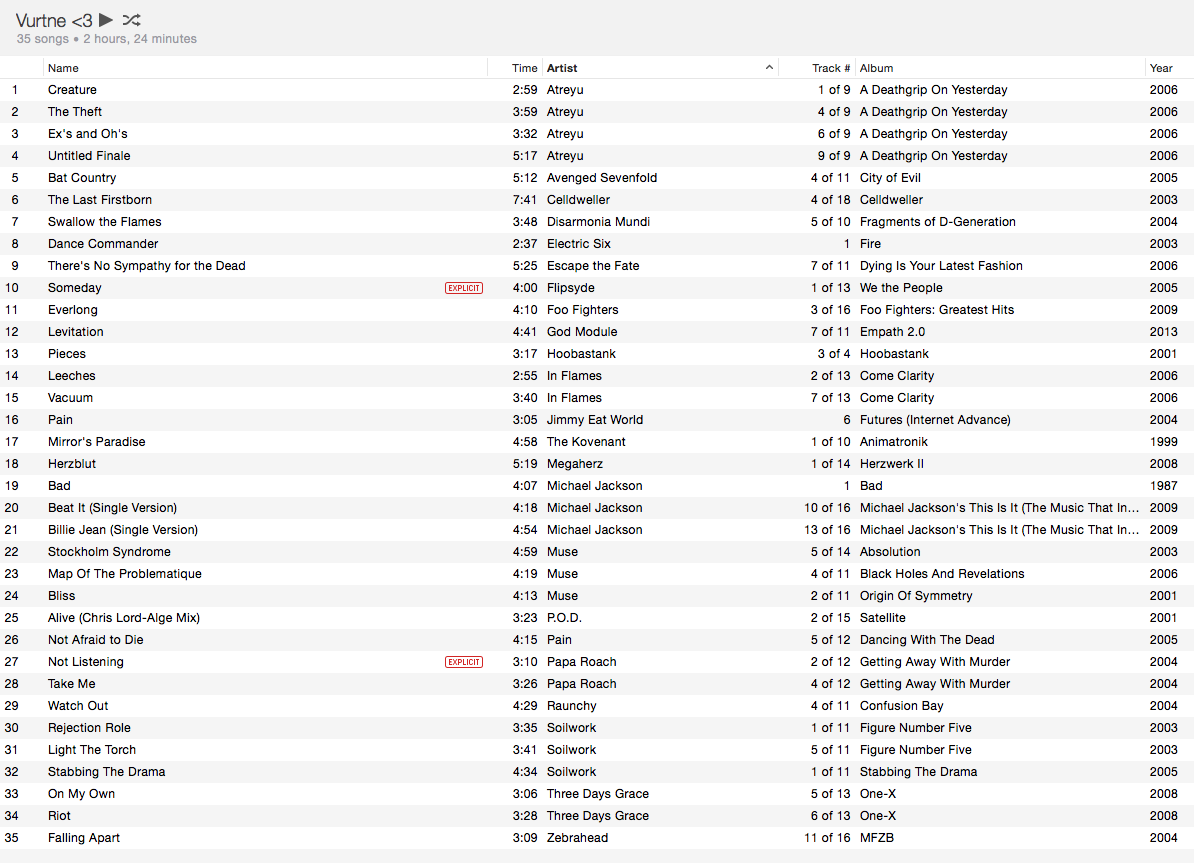Screen dimensions: 1194x863
Task: Click album Fragments of D-Generation
Action: pos(937,222)
